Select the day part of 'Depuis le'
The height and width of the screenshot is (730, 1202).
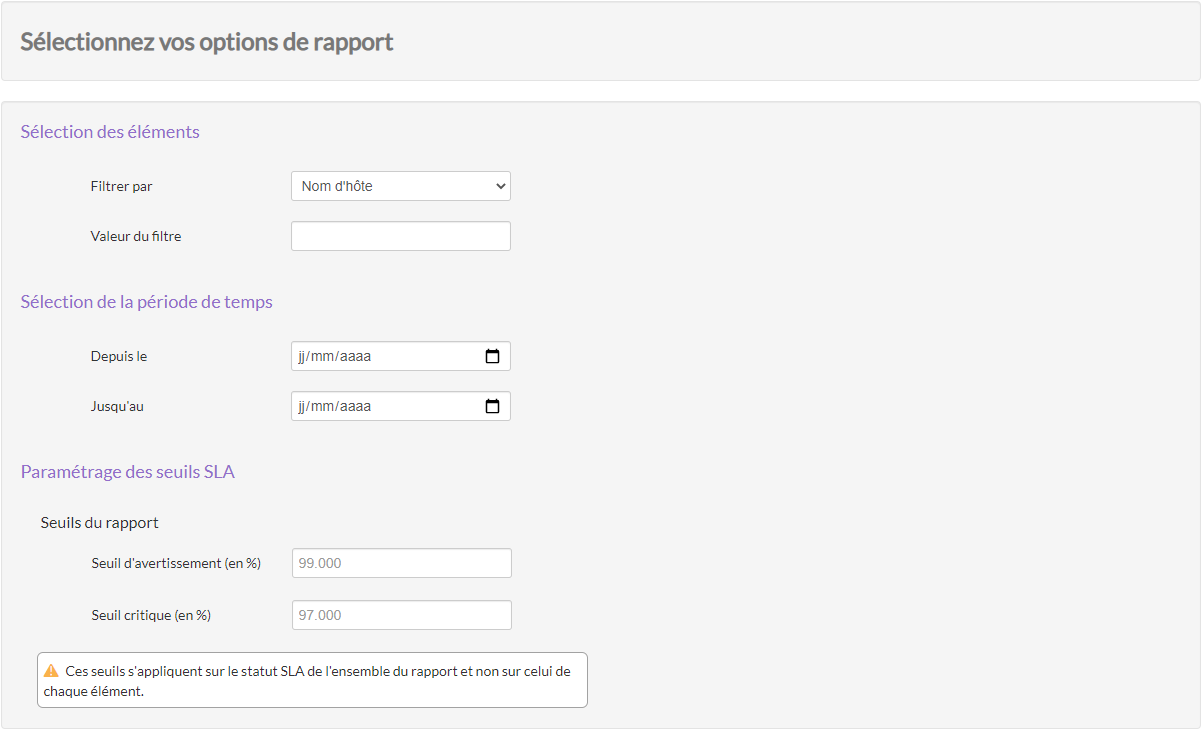pos(302,356)
